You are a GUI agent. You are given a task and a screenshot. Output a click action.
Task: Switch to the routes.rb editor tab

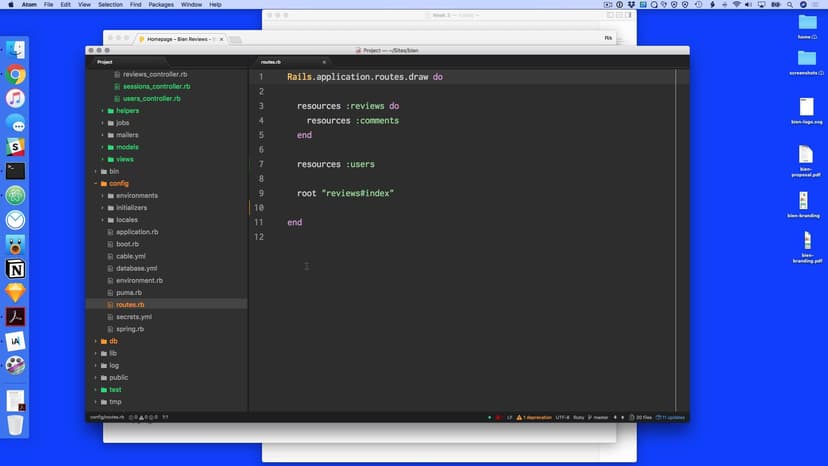[272, 62]
